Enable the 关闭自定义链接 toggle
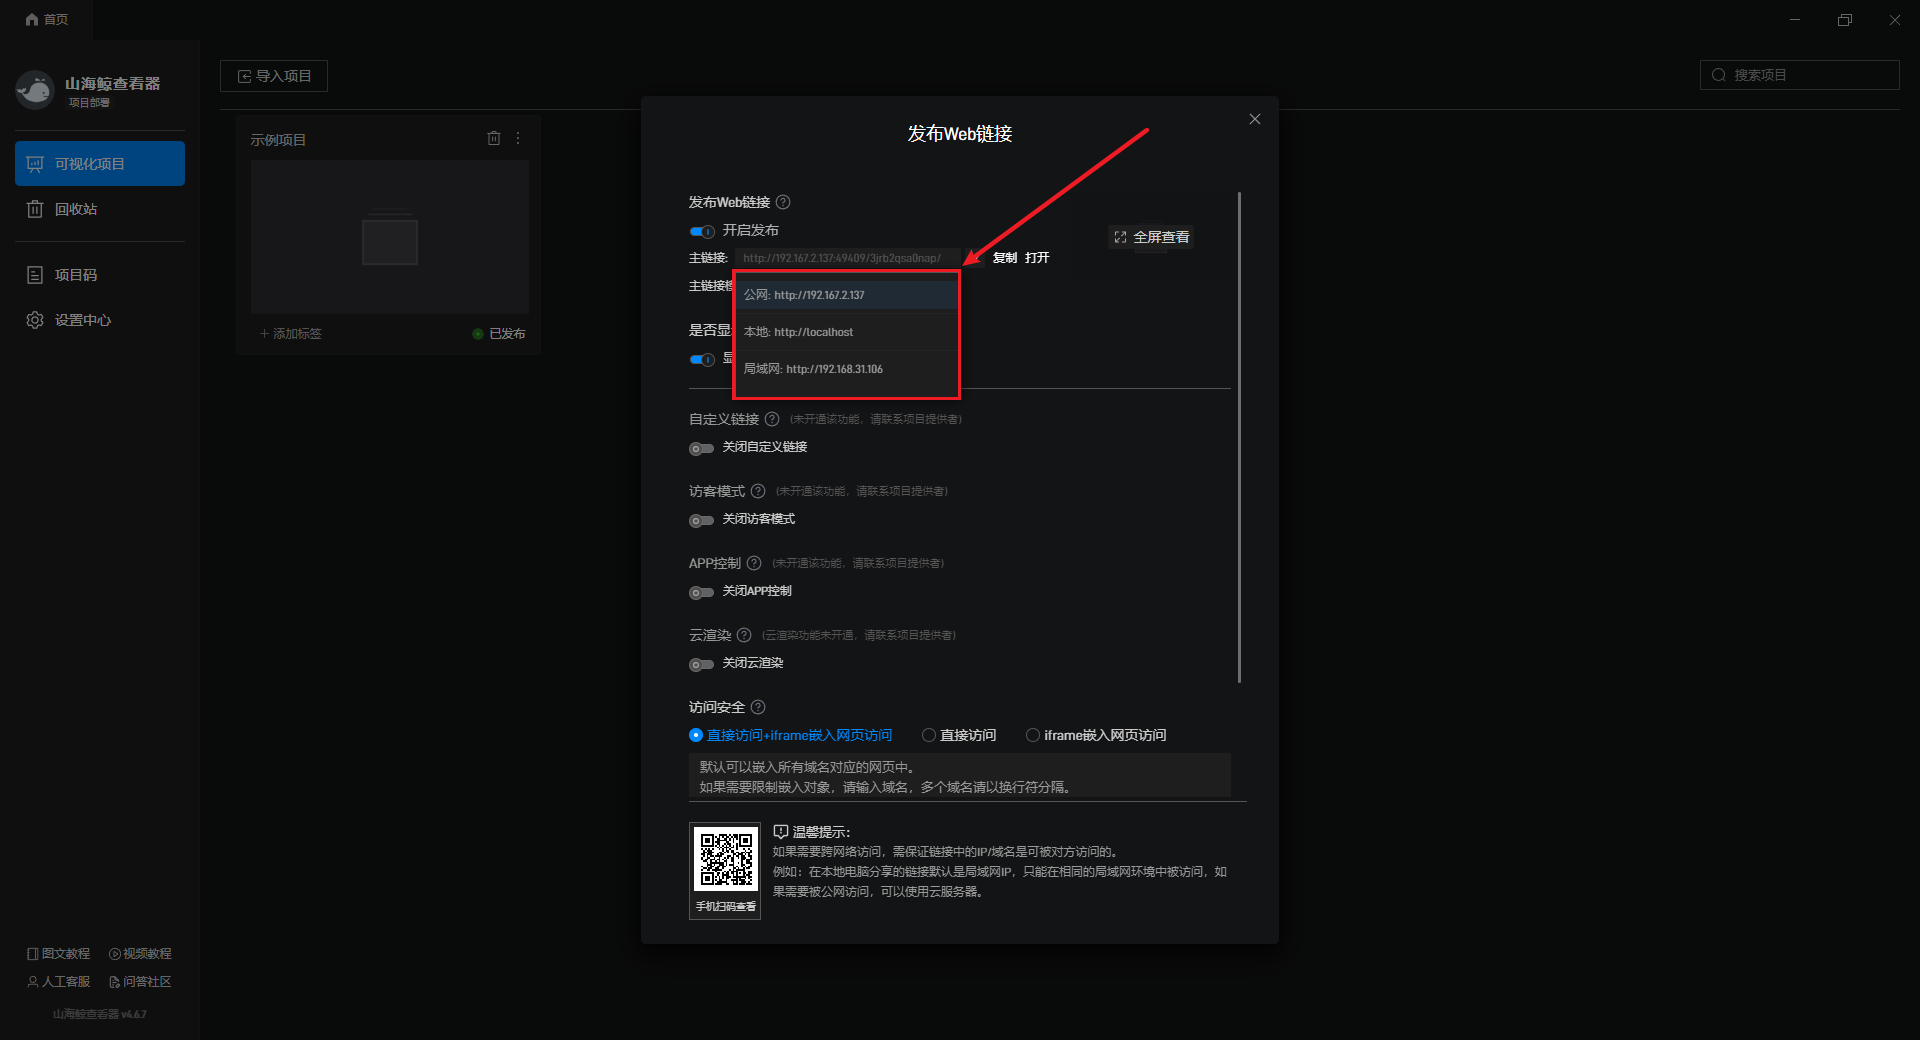The height and width of the screenshot is (1040, 1920). (x=702, y=448)
